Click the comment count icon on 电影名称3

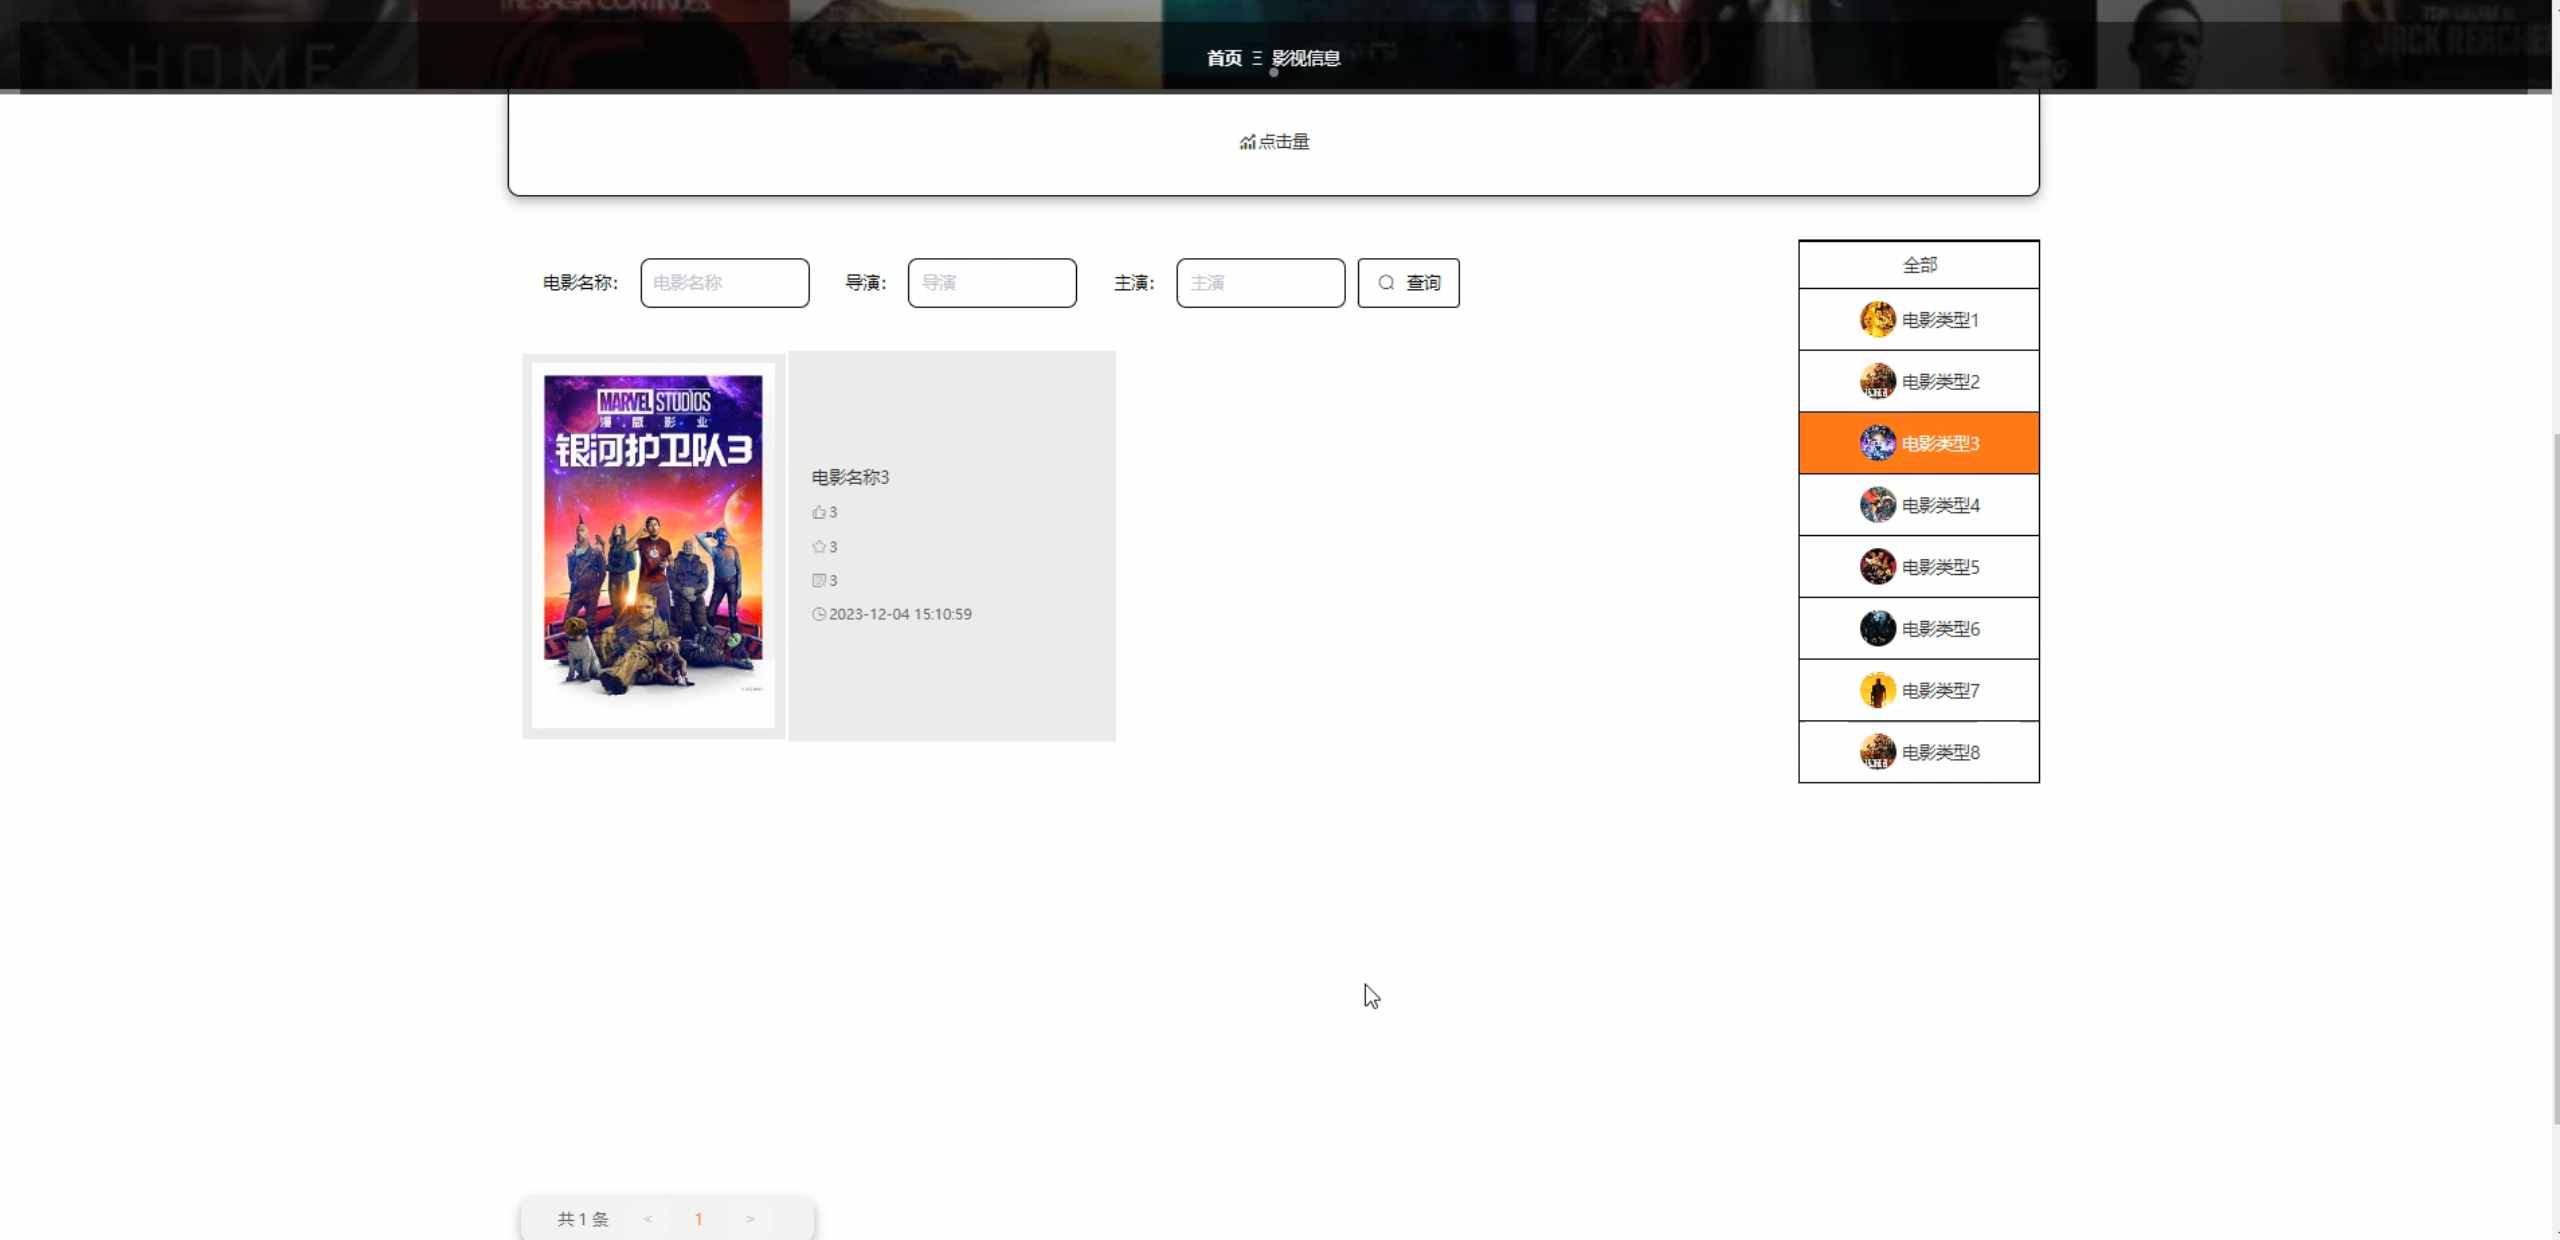[819, 581]
